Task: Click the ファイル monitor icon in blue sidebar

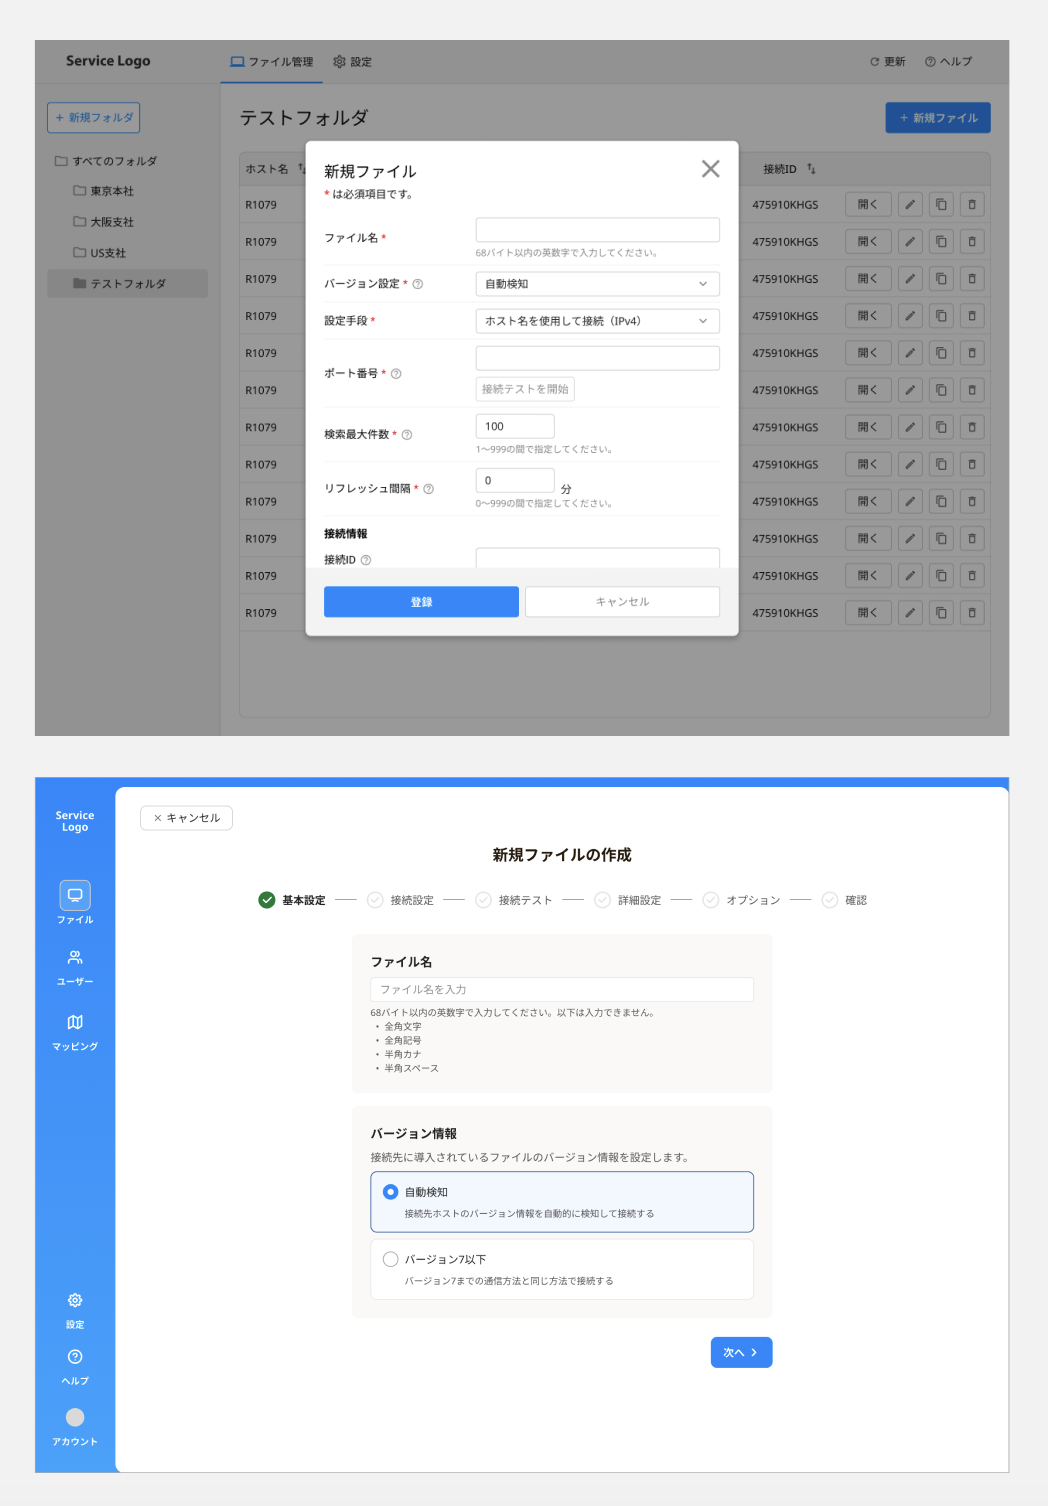Action: [75, 895]
